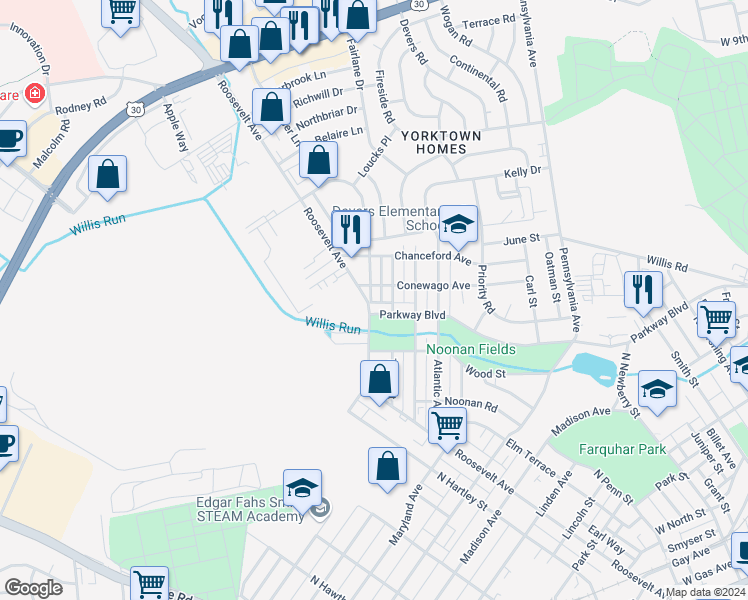Click the Conewago Ave label
Viewport: 748px width, 600px height.
434,286
